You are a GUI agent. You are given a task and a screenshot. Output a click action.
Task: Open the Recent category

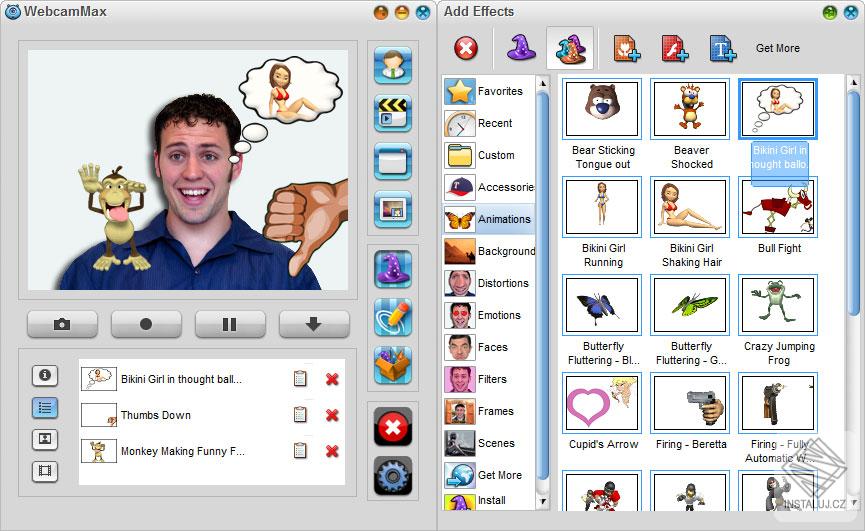click(x=488, y=123)
